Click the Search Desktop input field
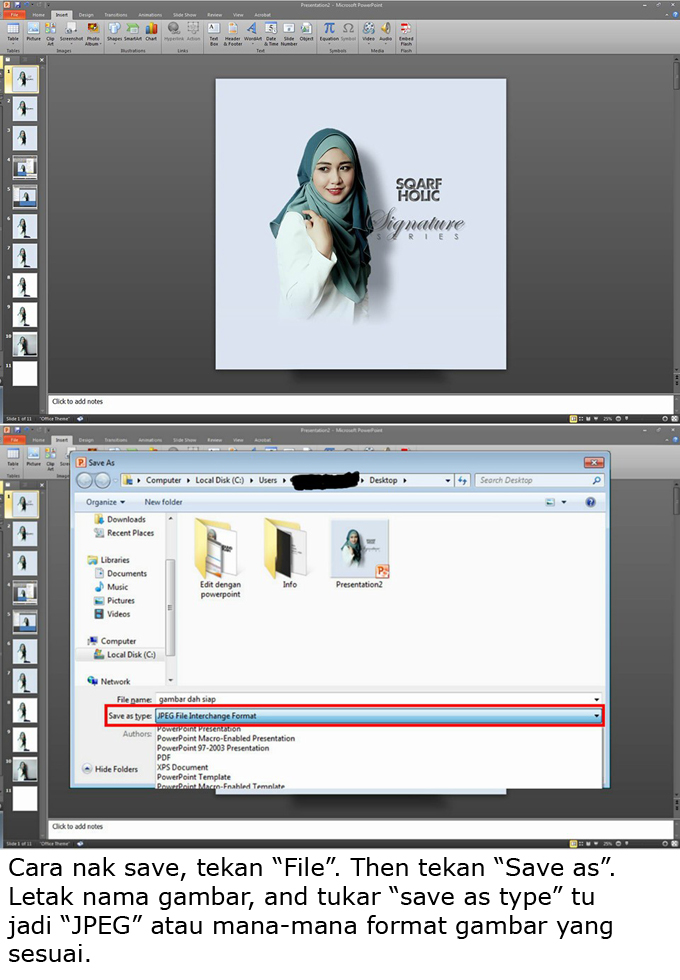The width and height of the screenshot is (680, 980). click(x=539, y=480)
